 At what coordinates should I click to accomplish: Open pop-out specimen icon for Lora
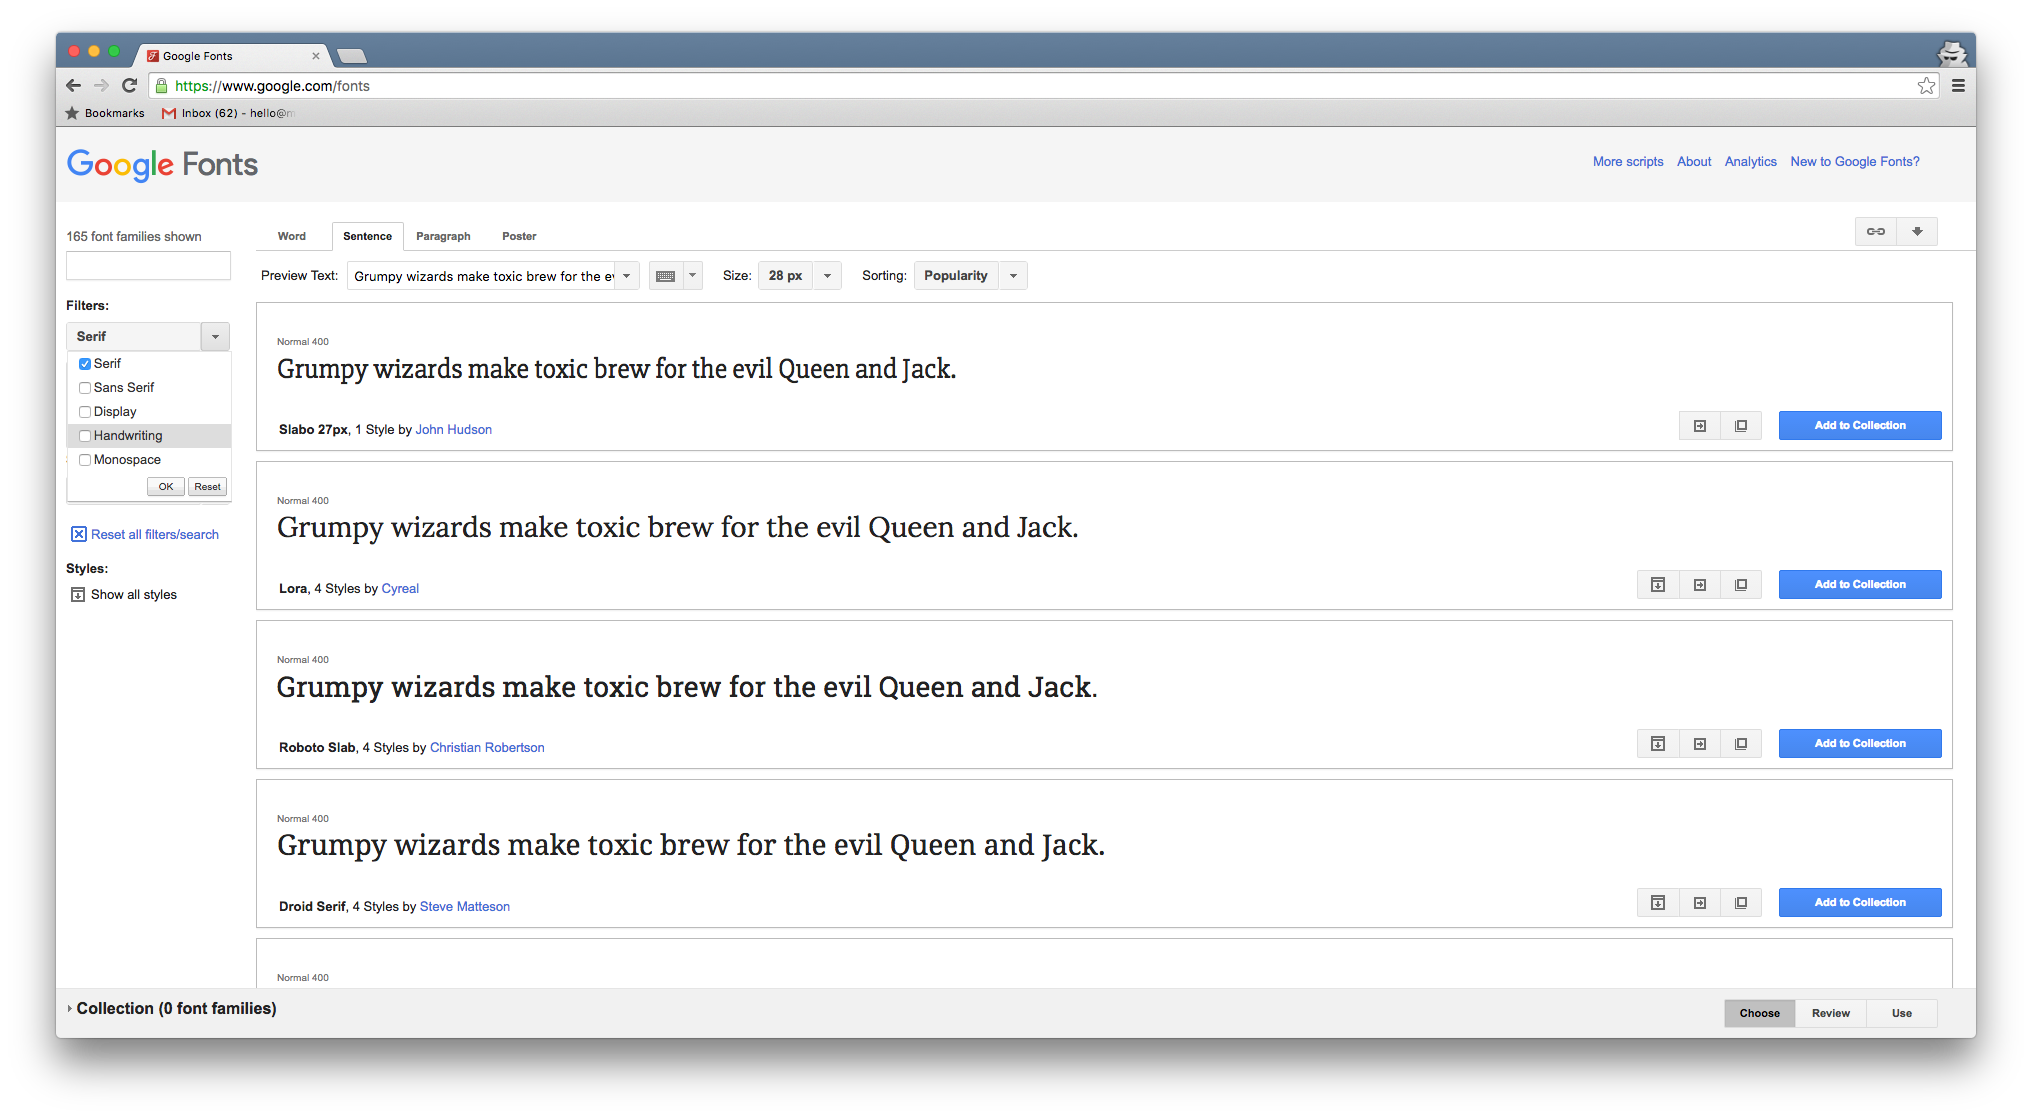coord(1741,585)
